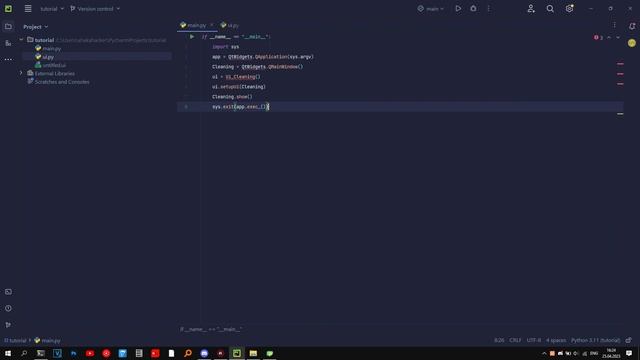Open Python 3.11 interpreter selector
Viewport: 640px width, 360px height.
click(595, 340)
